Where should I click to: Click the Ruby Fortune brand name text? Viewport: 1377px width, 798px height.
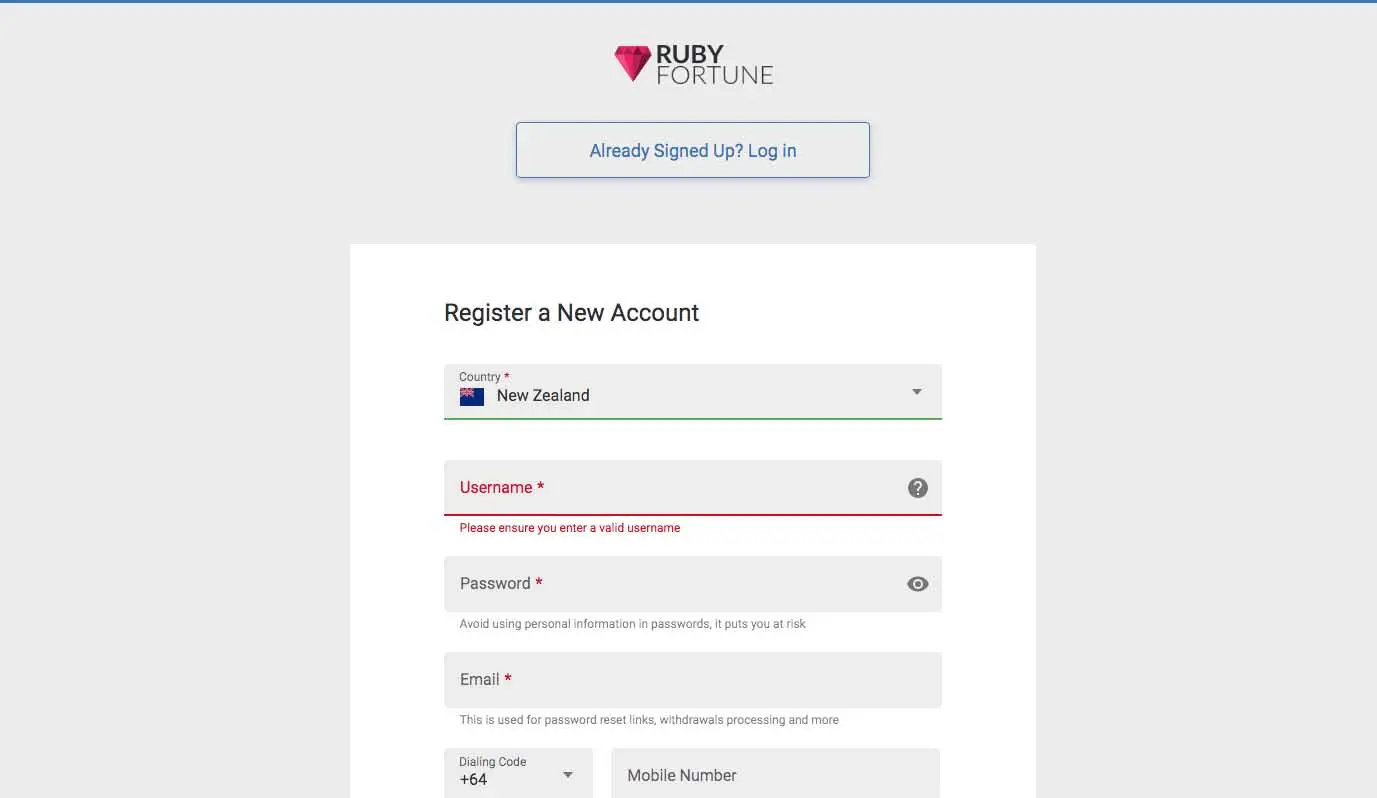(714, 64)
